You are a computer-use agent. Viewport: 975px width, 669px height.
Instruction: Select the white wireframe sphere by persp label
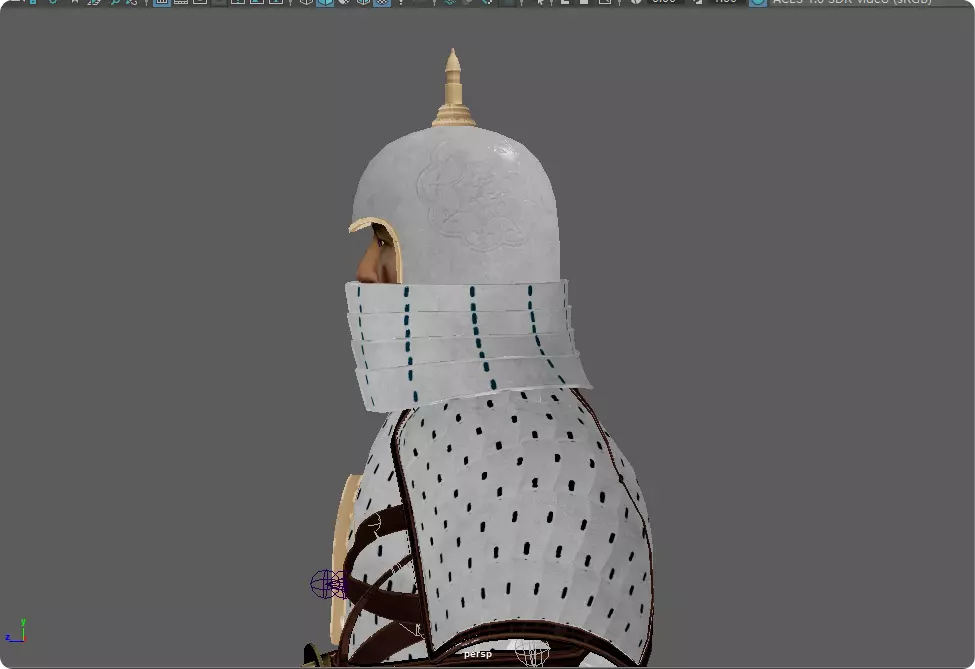pos(533,653)
